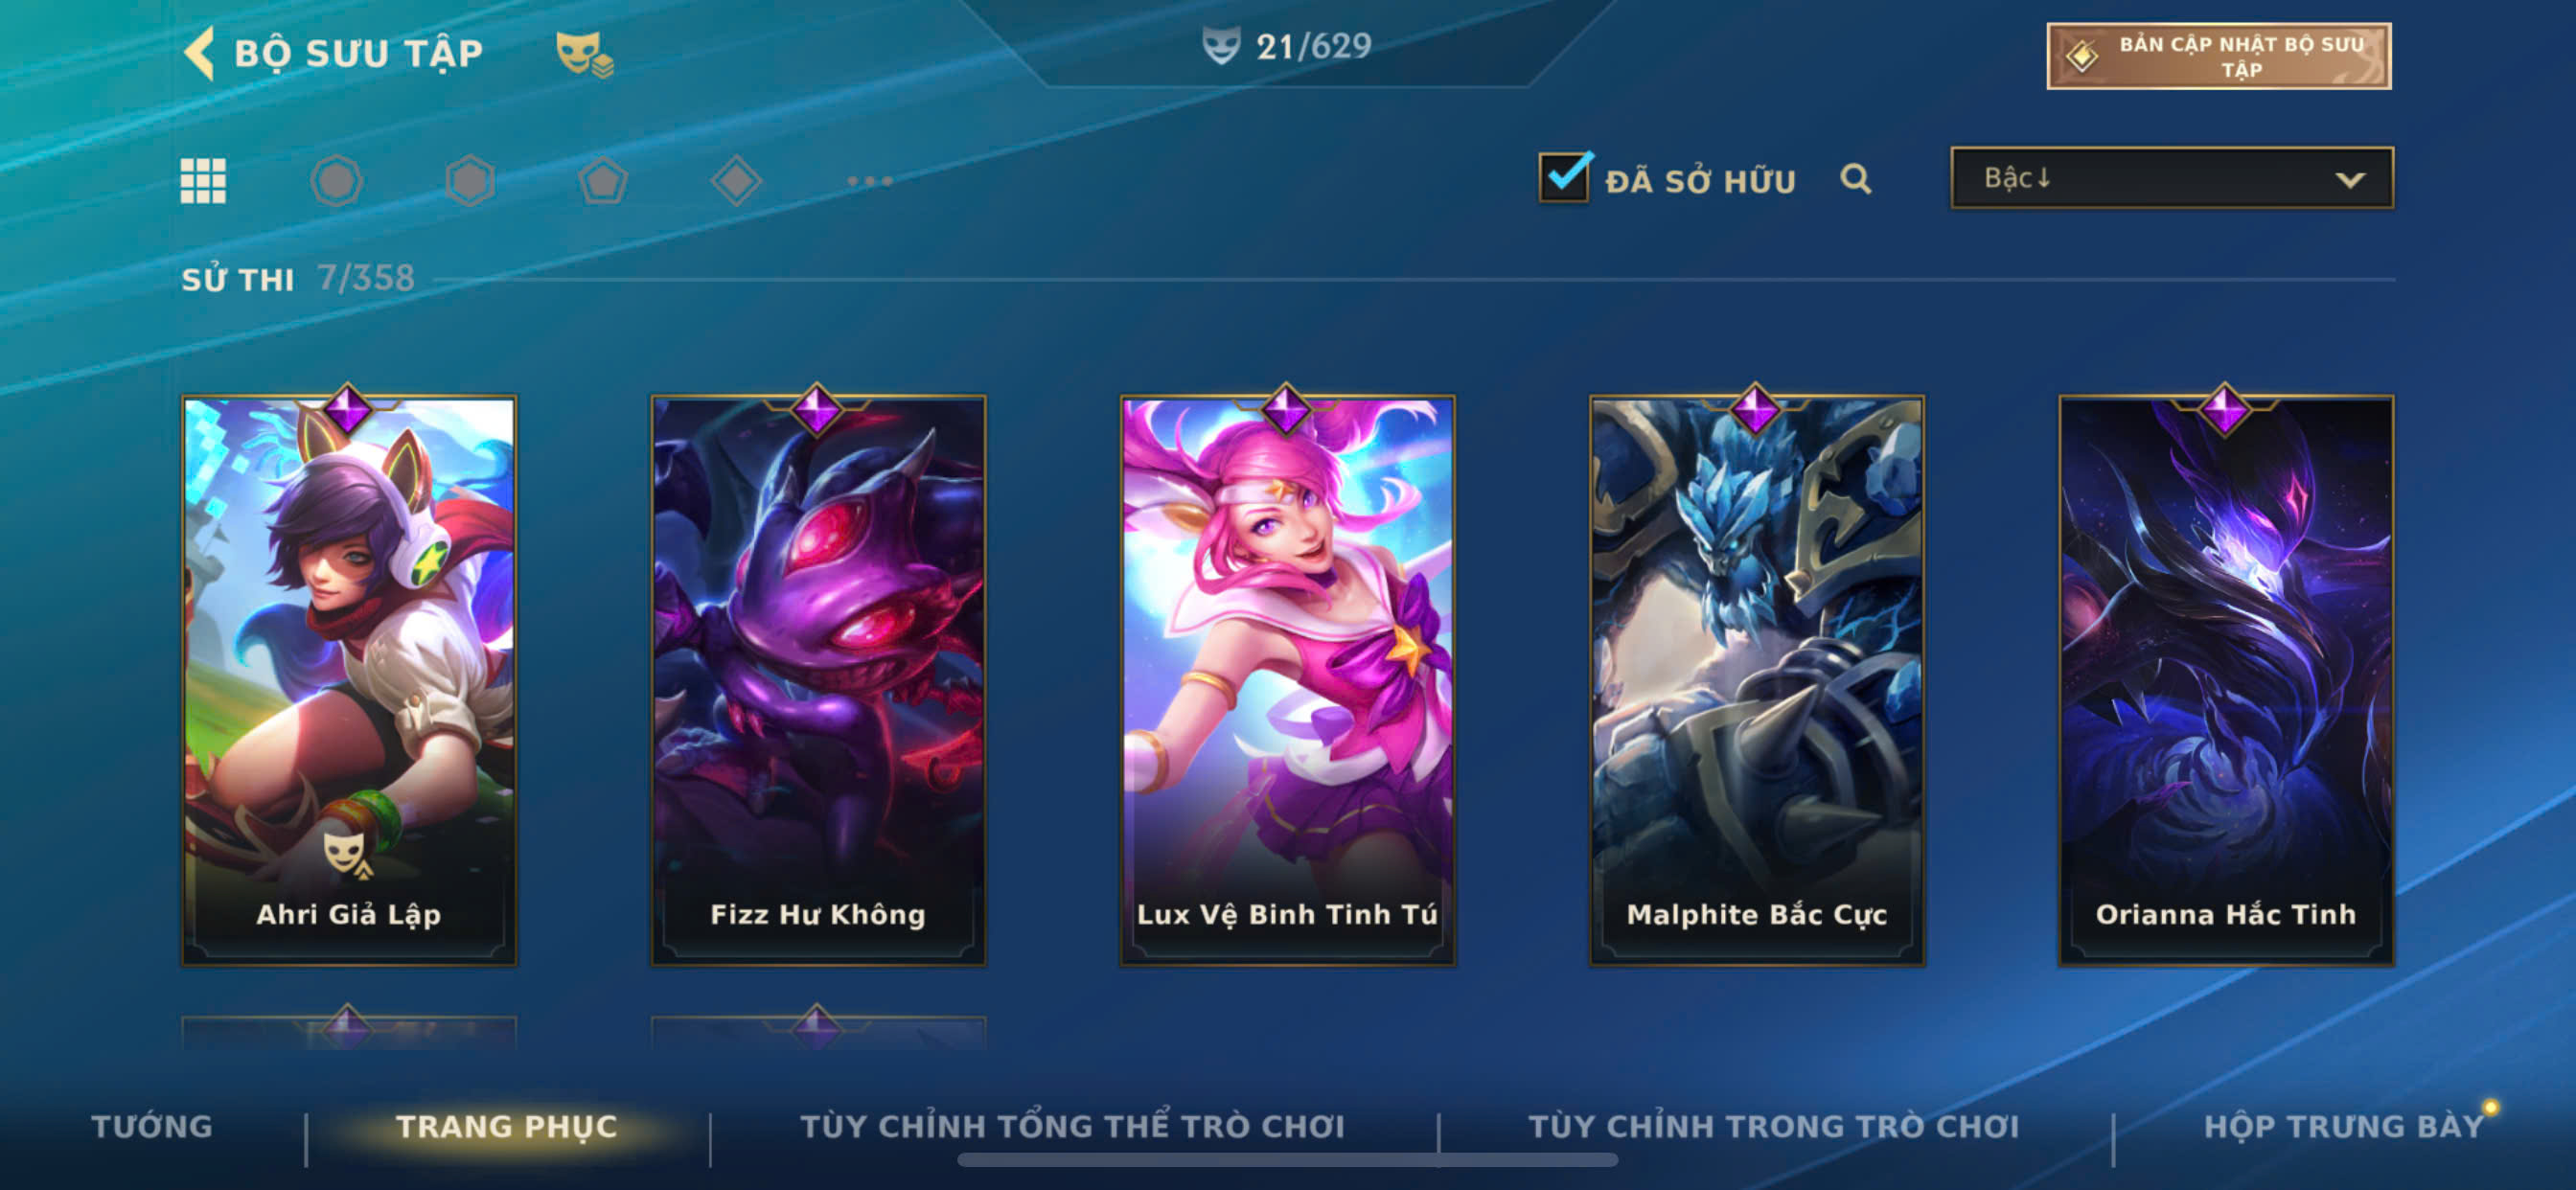Select the all-skins grid filter icon

pos(203,181)
